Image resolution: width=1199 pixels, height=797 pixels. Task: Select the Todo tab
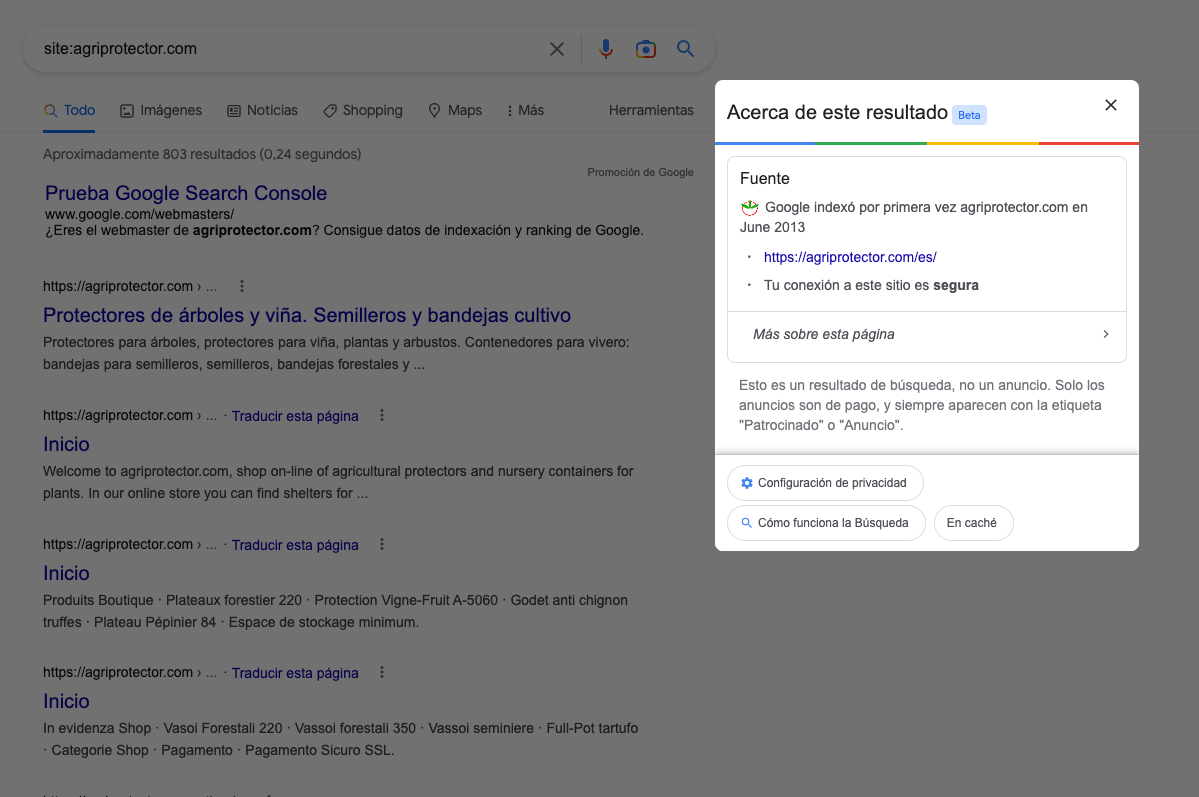coord(70,110)
